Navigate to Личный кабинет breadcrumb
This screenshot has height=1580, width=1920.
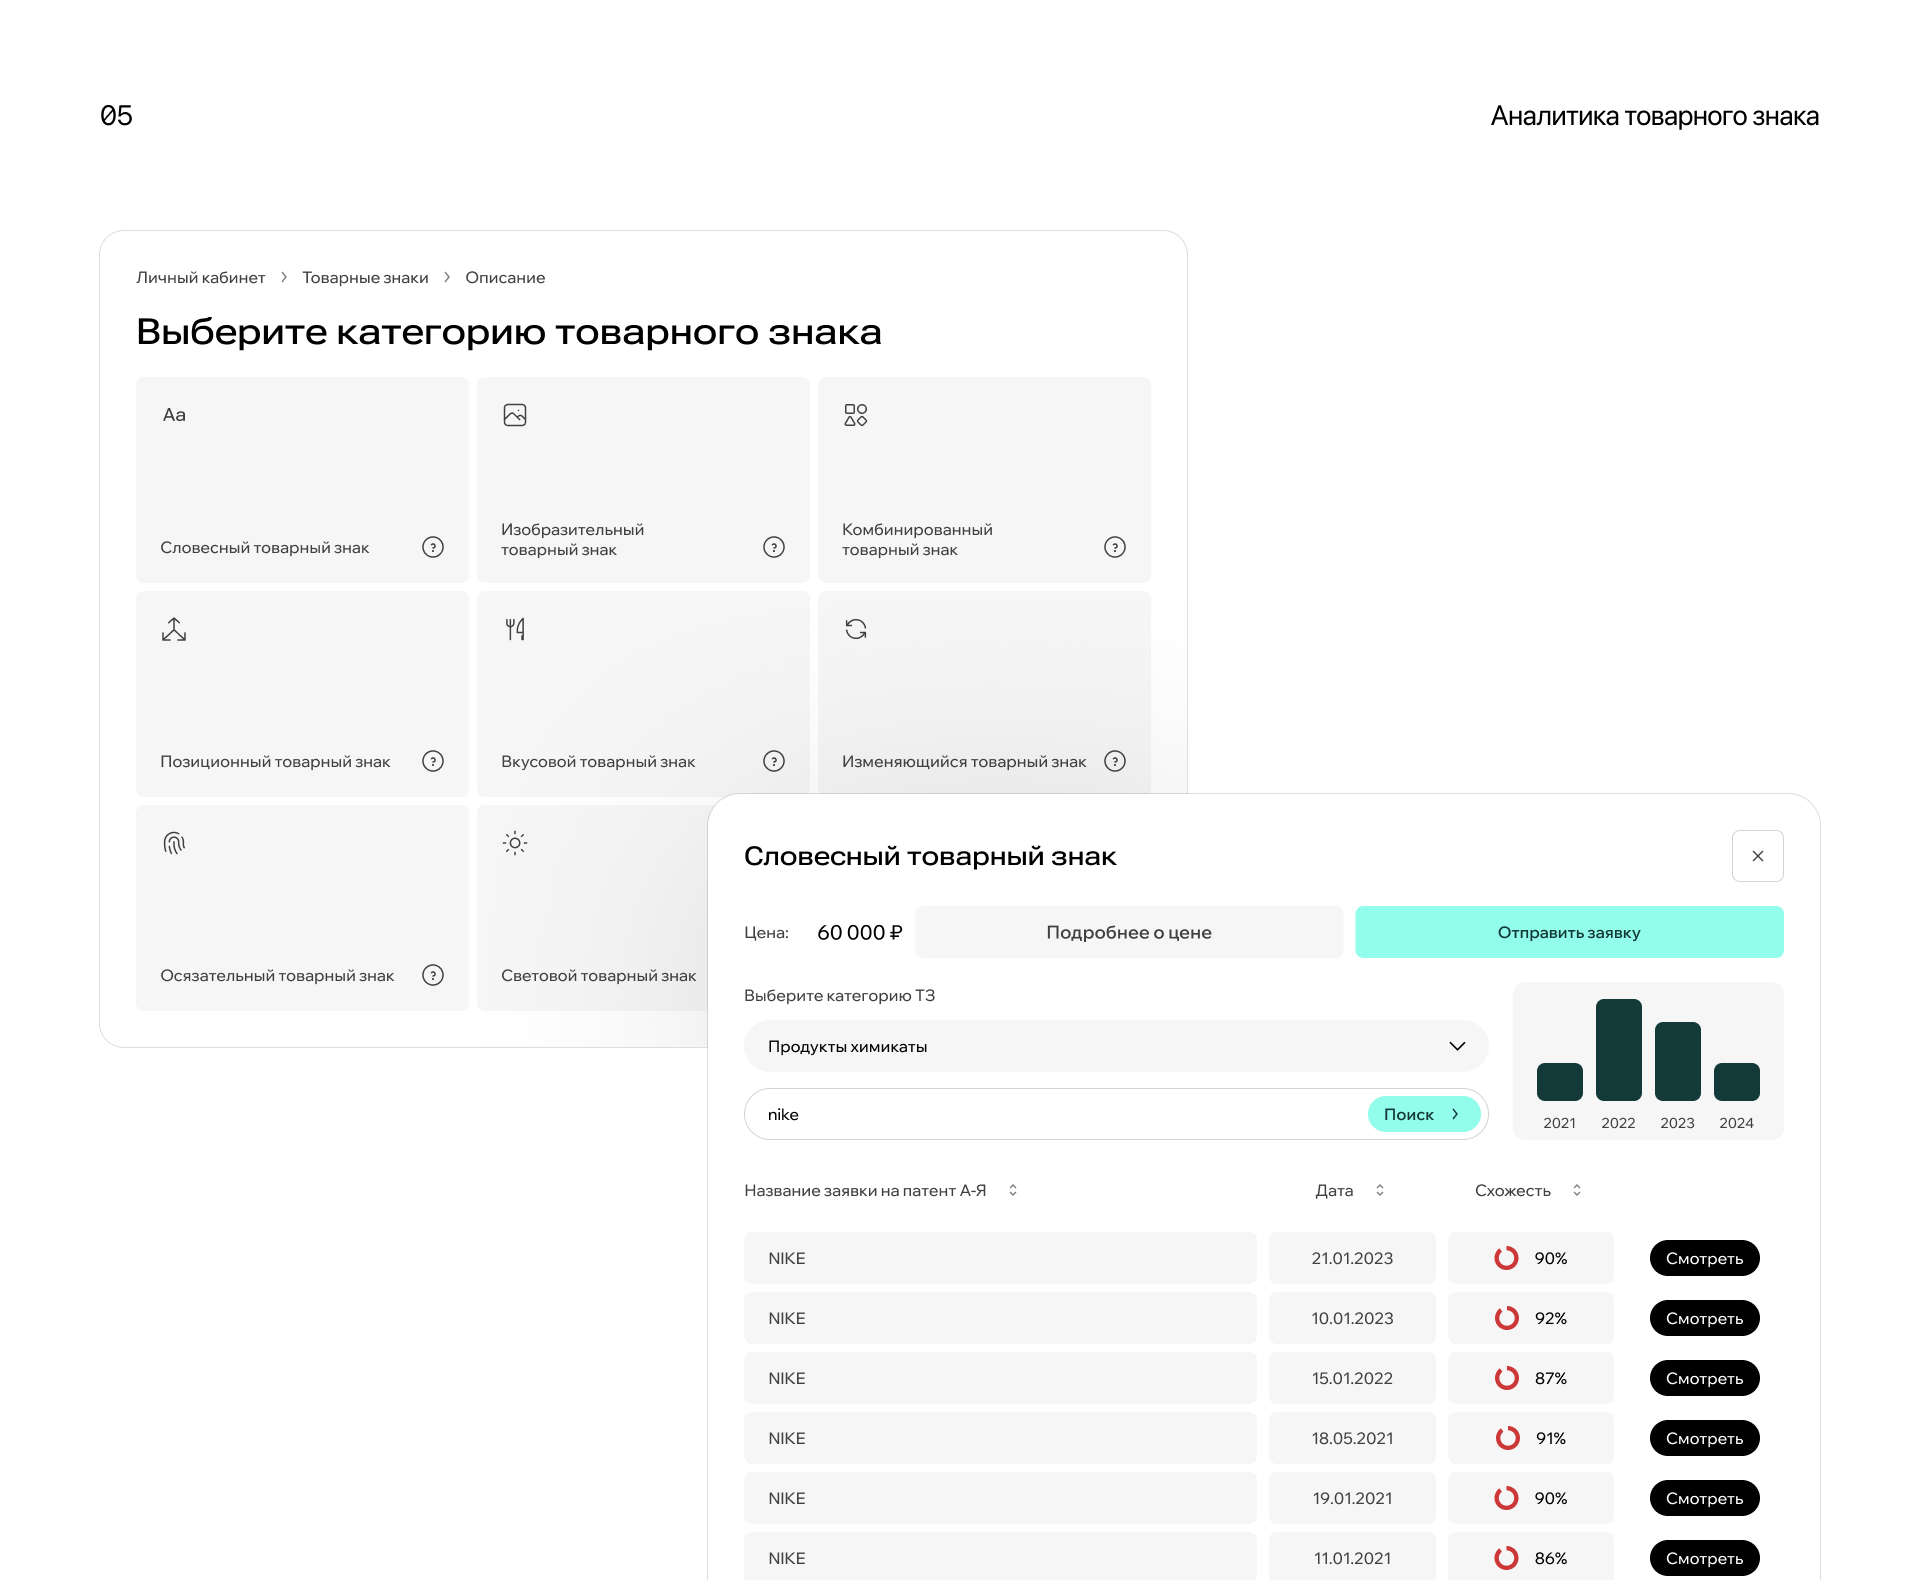201,278
